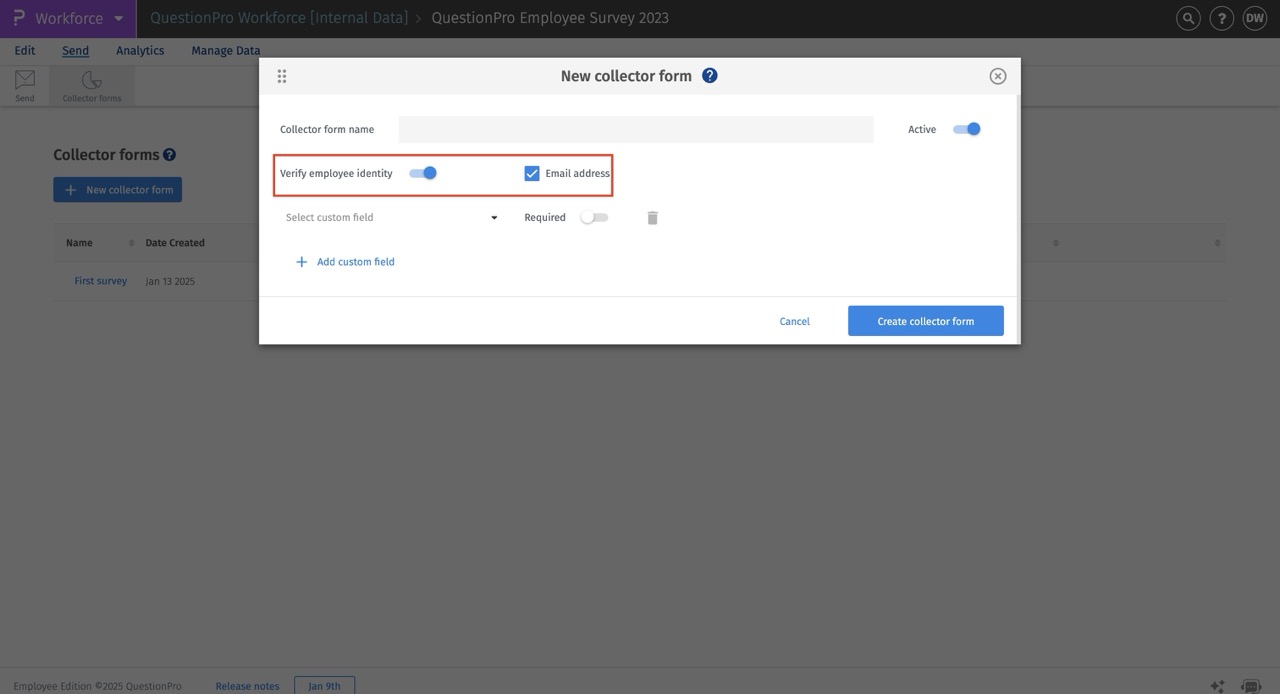Screen dimensions: 1280x694
Task: Click the Send envelope icon
Action: pyautogui.click(x=25, y=80)
